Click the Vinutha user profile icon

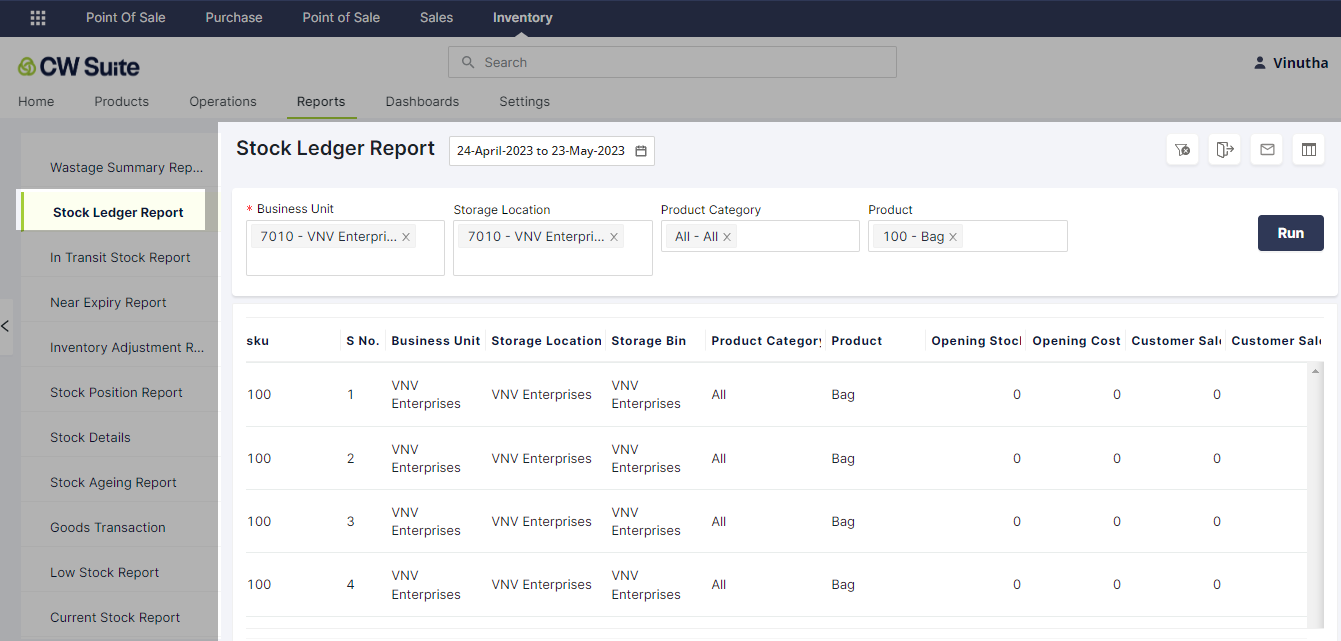point(1259,63)
